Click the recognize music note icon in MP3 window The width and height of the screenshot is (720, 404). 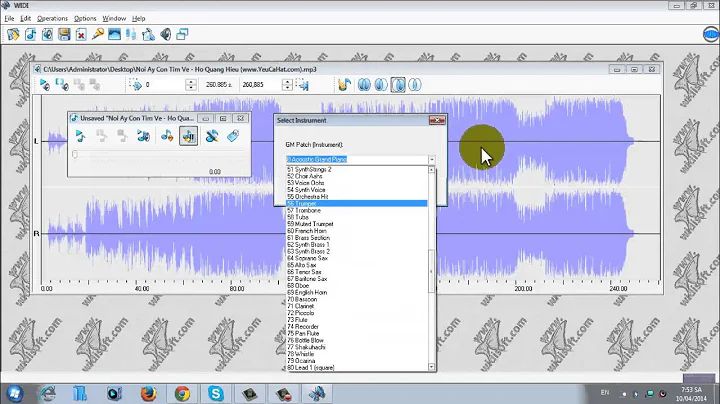tap(344, 84)
